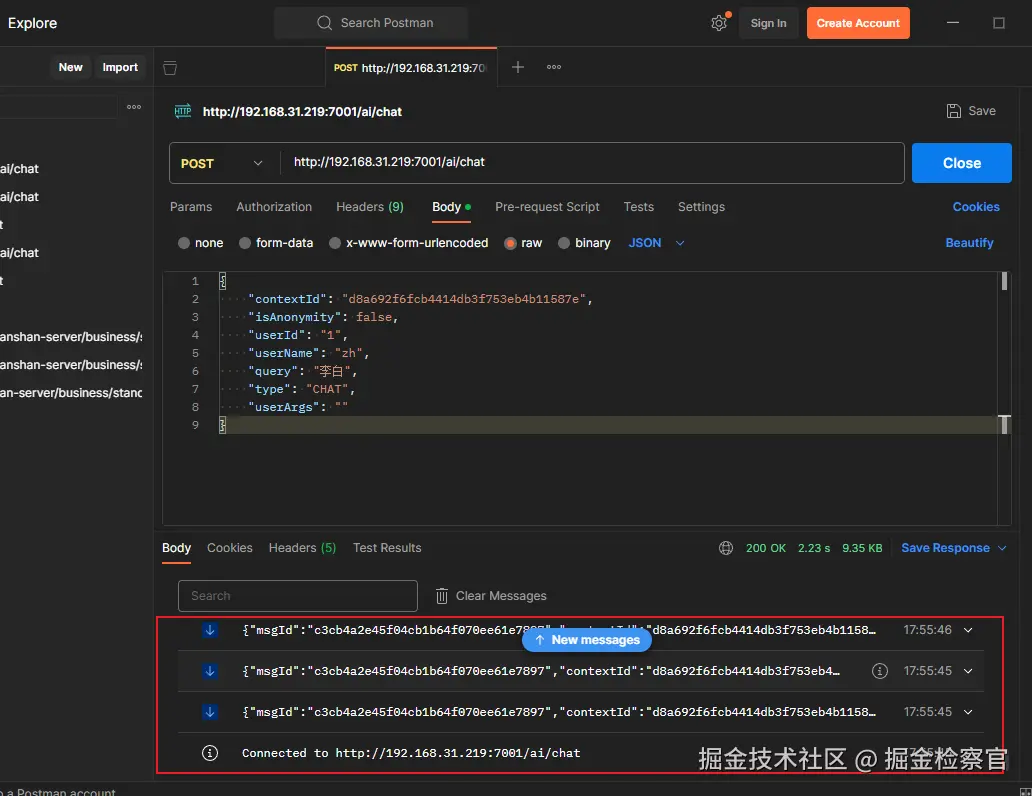Expand the first message at 17:55:46
The image size is (1032, 796).
(968, 630)
